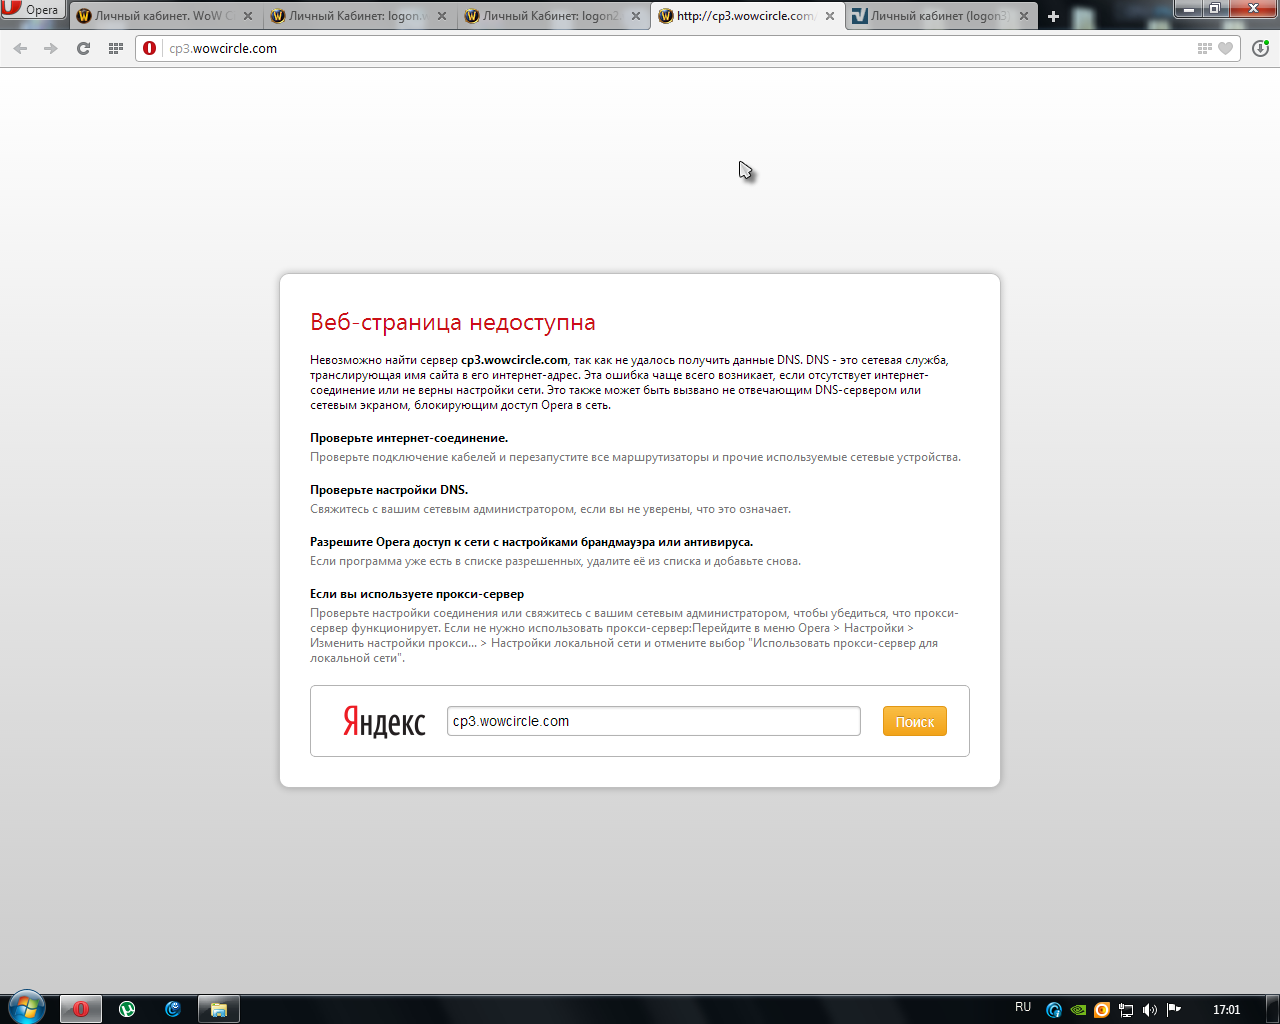Close the 'Личный Кабинет: logon.w' tab
Screen dimensions: 1280x1024
[x=442, y=16]
